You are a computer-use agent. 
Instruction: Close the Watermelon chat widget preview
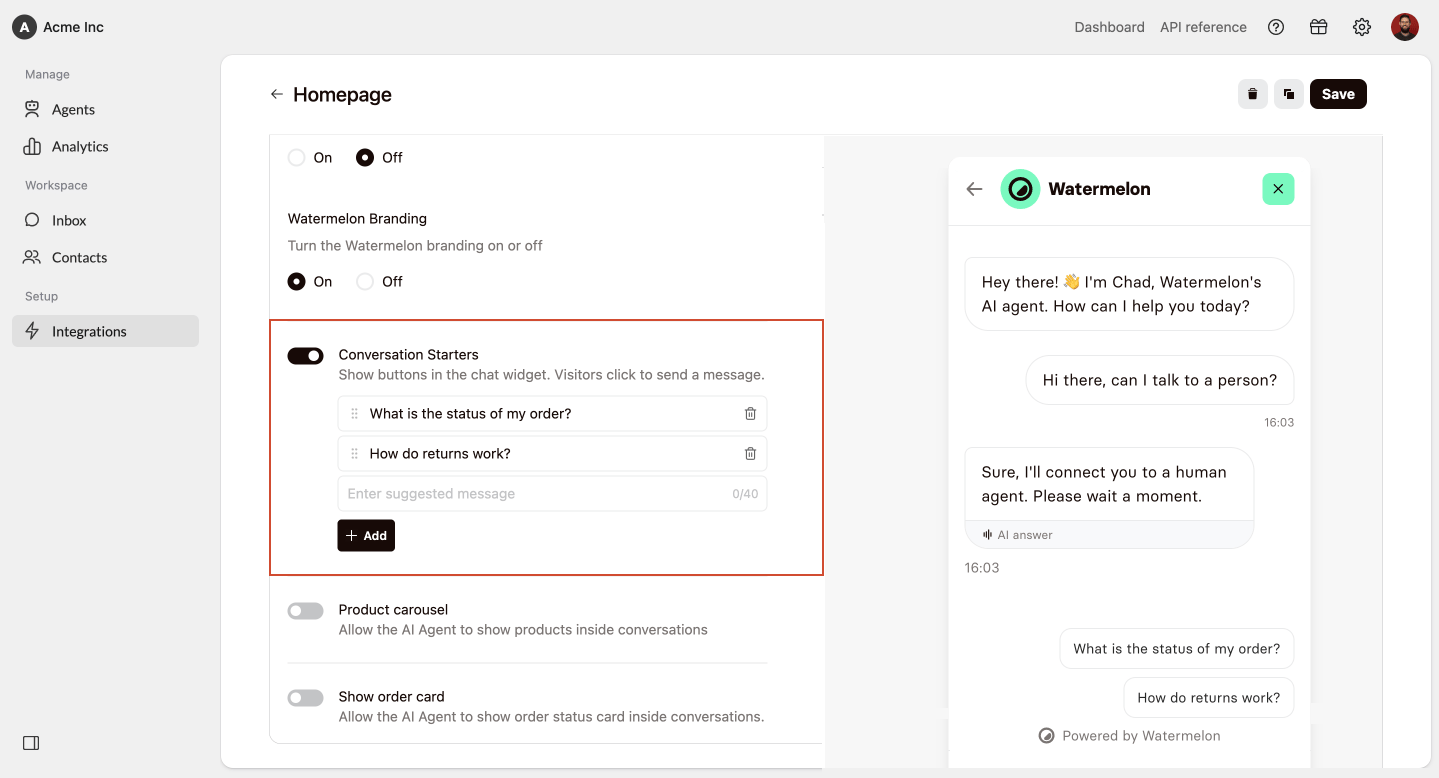click(x=1278, y=189)
